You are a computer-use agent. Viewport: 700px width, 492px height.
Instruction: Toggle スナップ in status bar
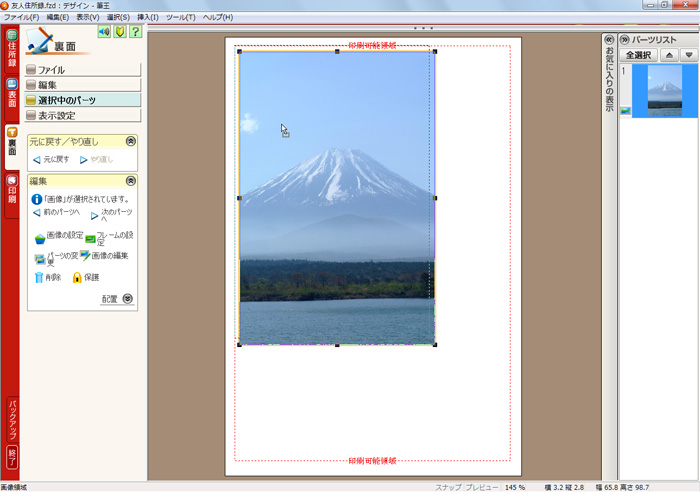click(x=448, y=487)
